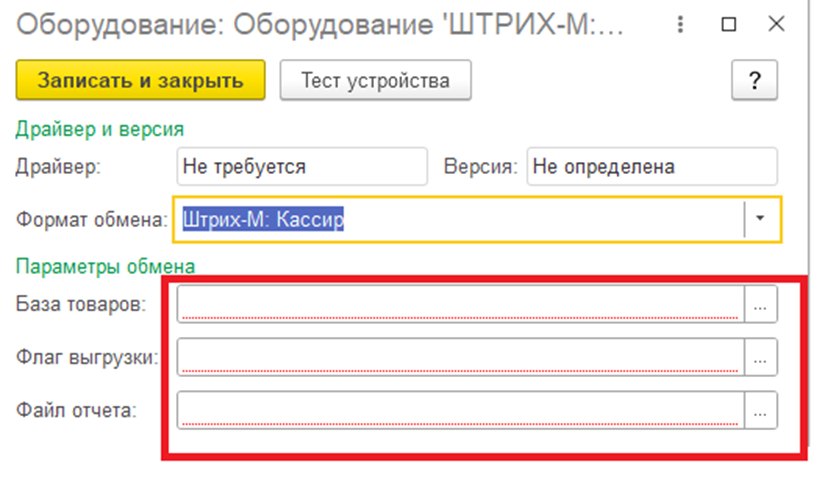The image size is (825, 489).
Task: Click the 'База товаров:' label
Action: coord(81,304)
